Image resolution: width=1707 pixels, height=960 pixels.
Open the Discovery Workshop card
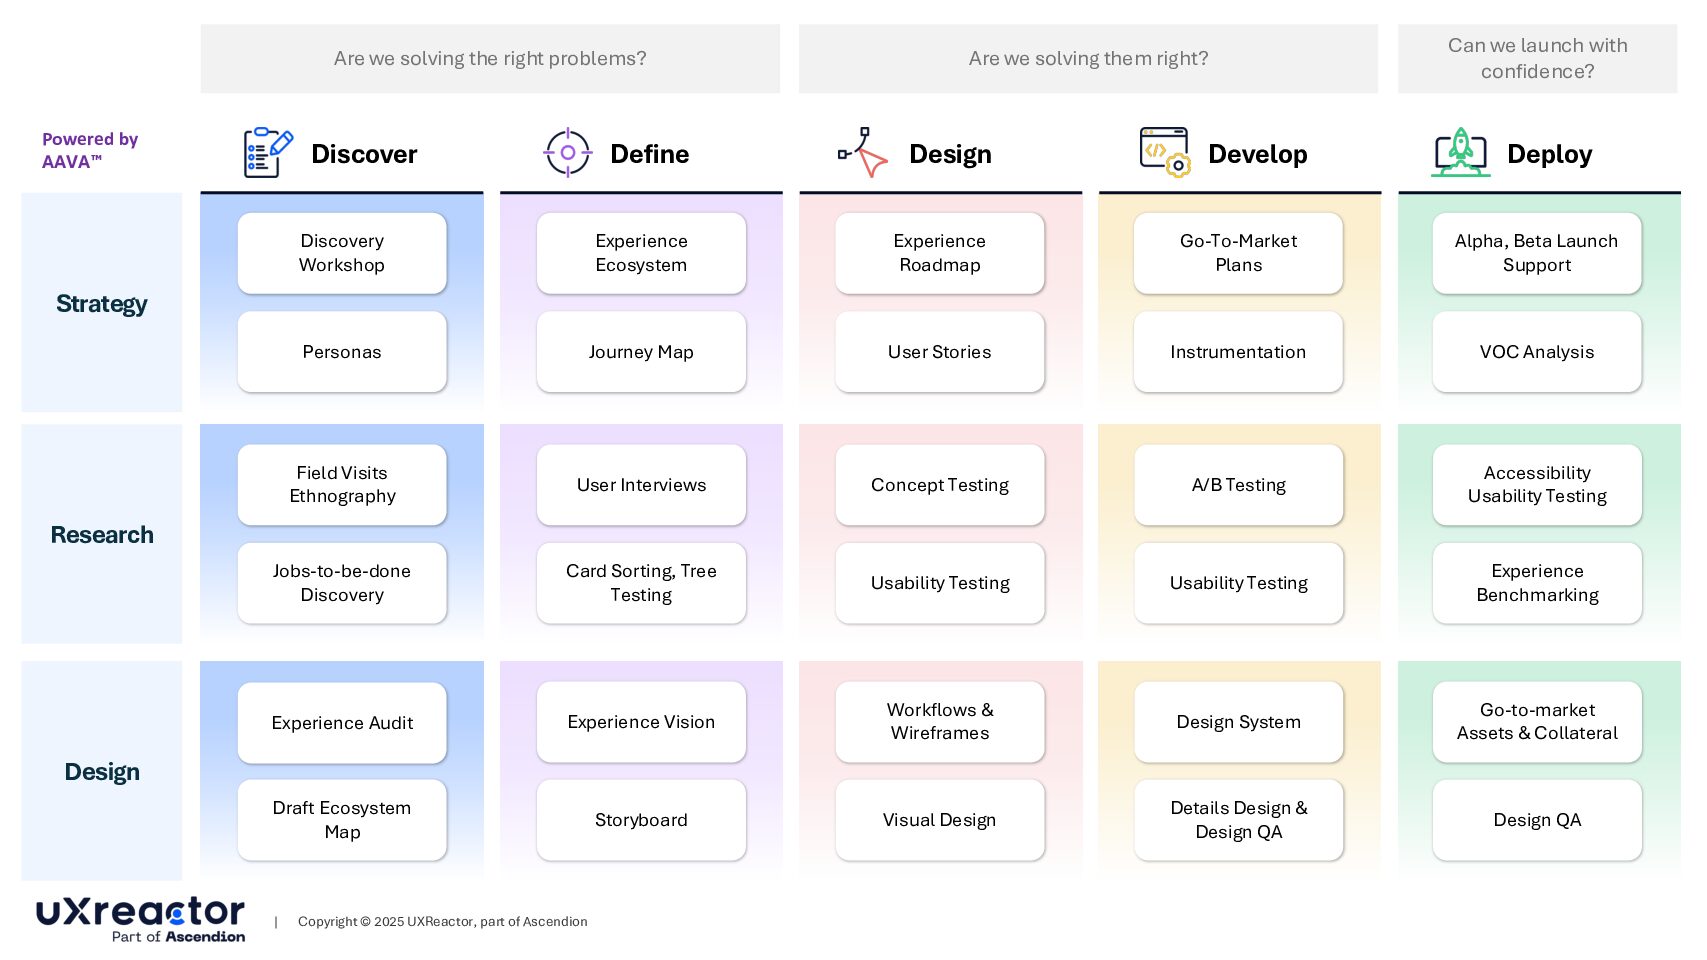tap(342, 253)
